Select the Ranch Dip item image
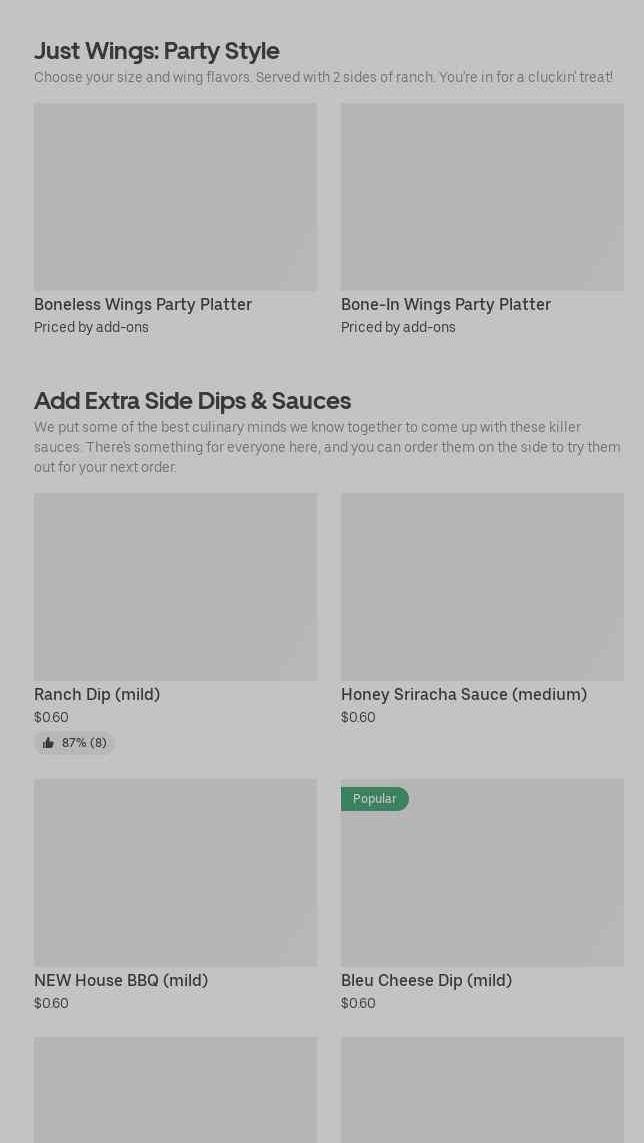 175,587
